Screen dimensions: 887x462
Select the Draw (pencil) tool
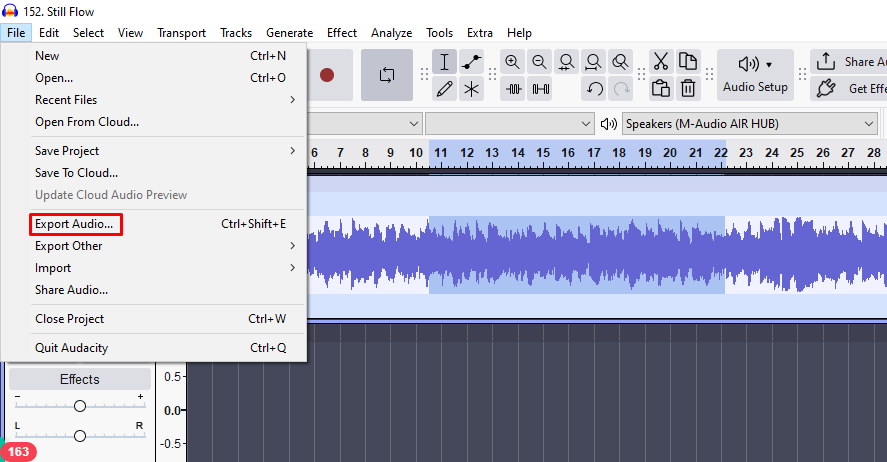click(x=445, y=89)
